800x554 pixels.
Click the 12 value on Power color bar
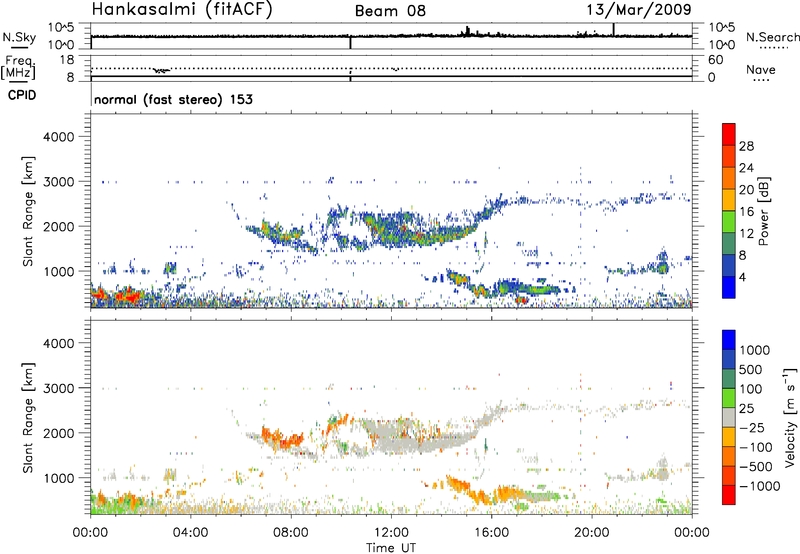(746, 234)
